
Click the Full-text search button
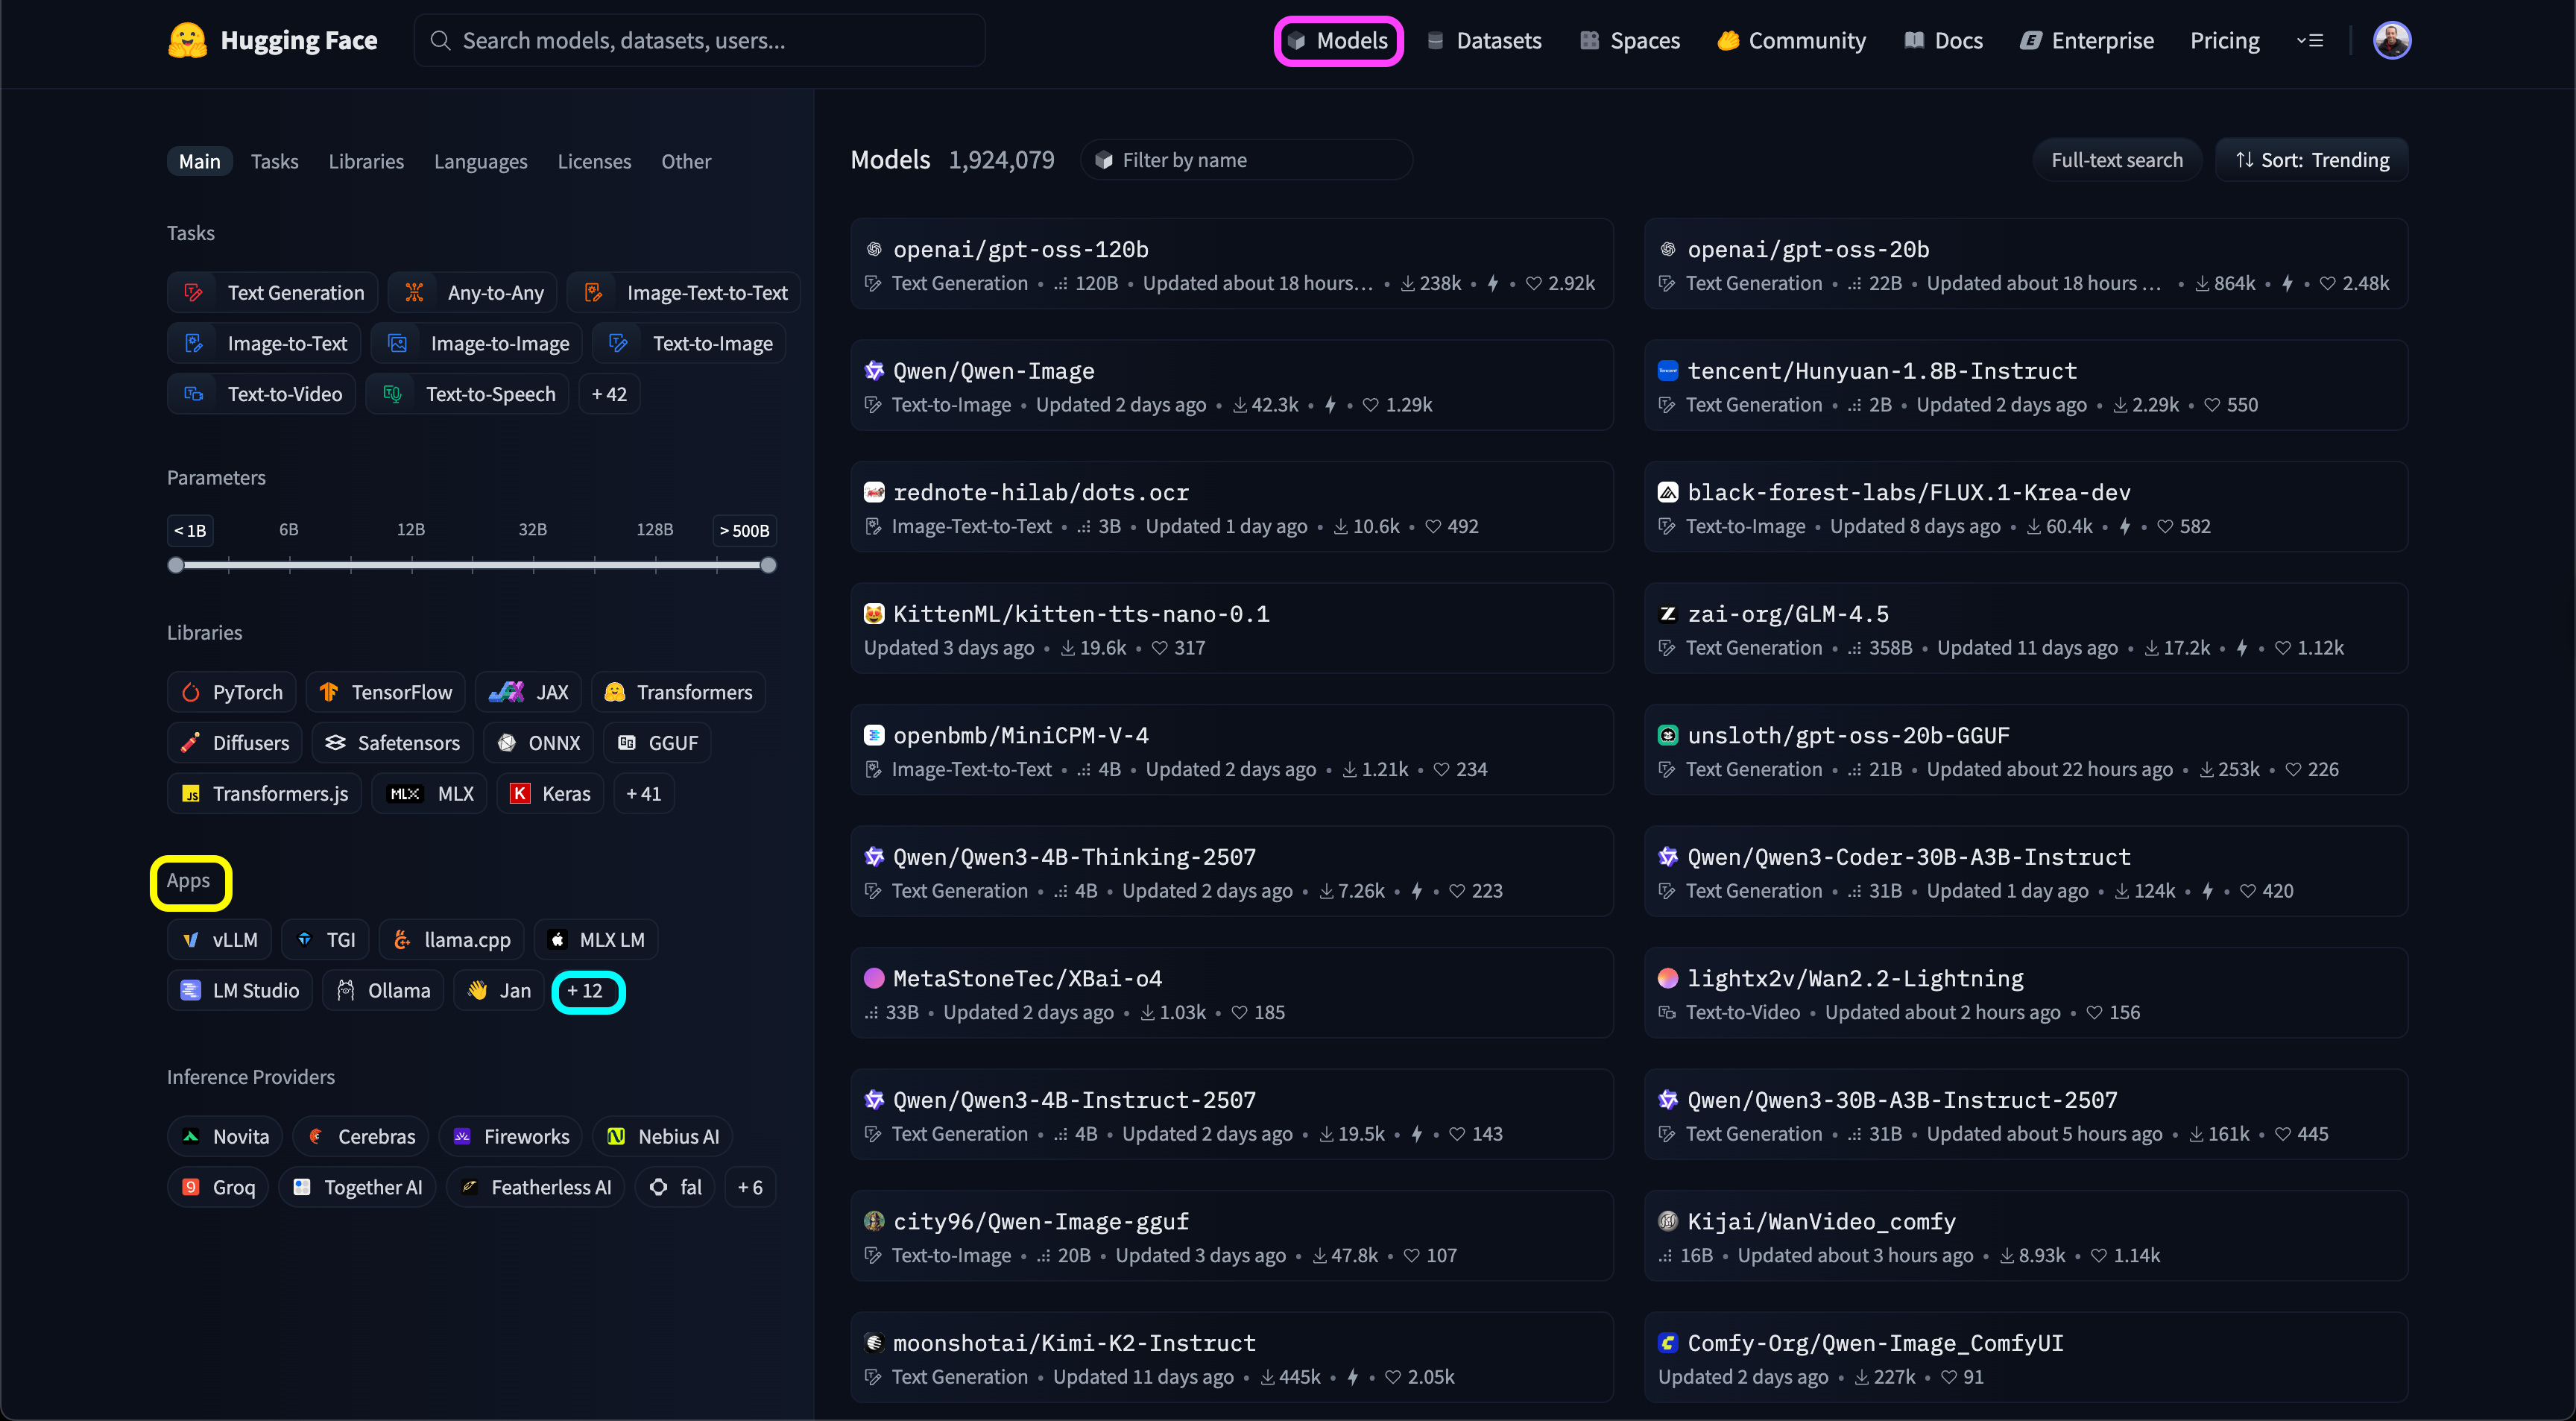click(x=2116, y=160)
